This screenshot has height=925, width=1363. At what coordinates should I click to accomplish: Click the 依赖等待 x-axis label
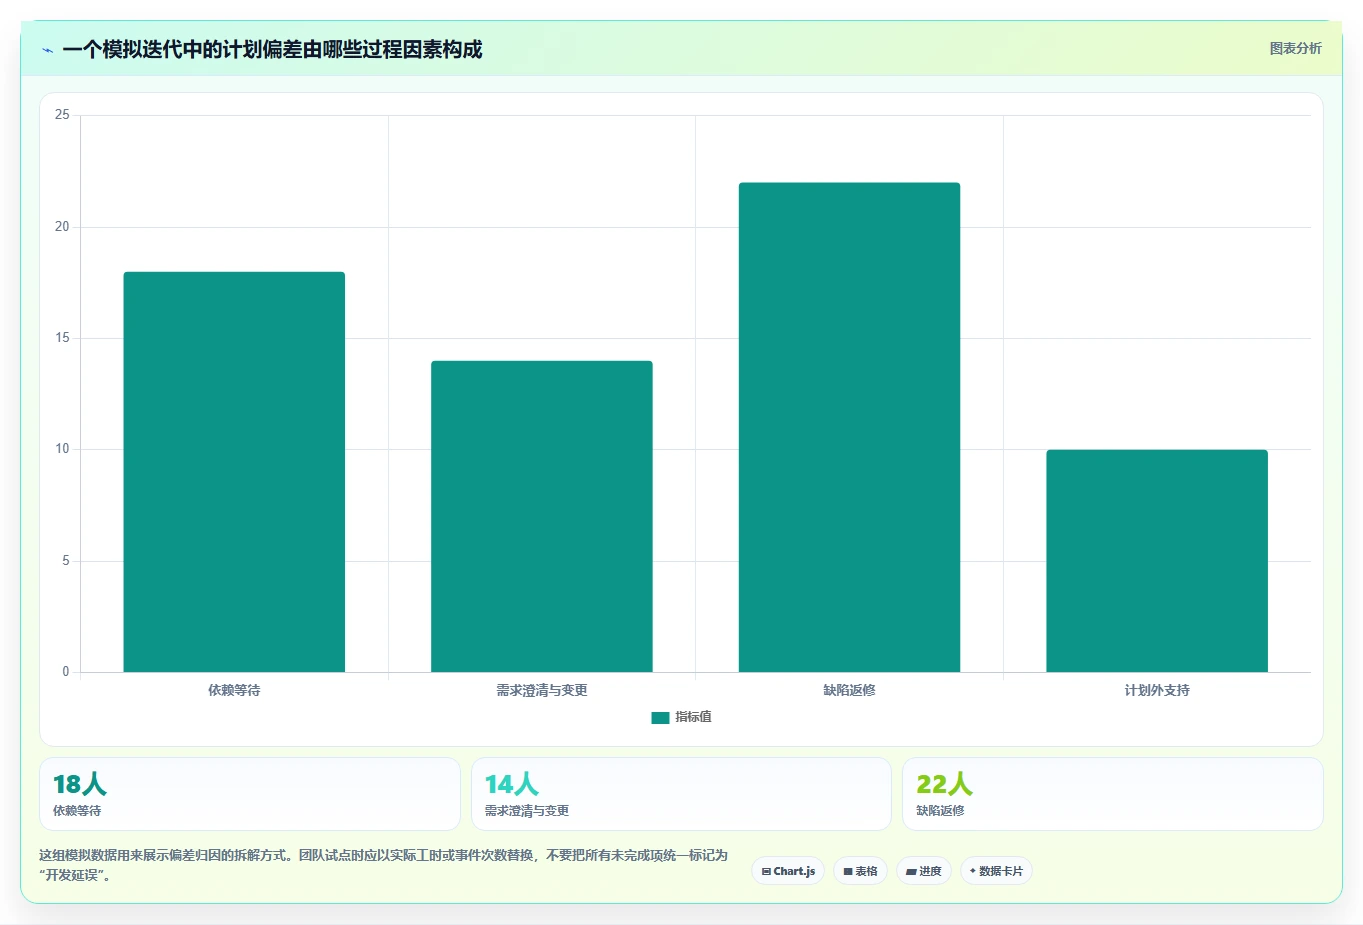[234, 690]
